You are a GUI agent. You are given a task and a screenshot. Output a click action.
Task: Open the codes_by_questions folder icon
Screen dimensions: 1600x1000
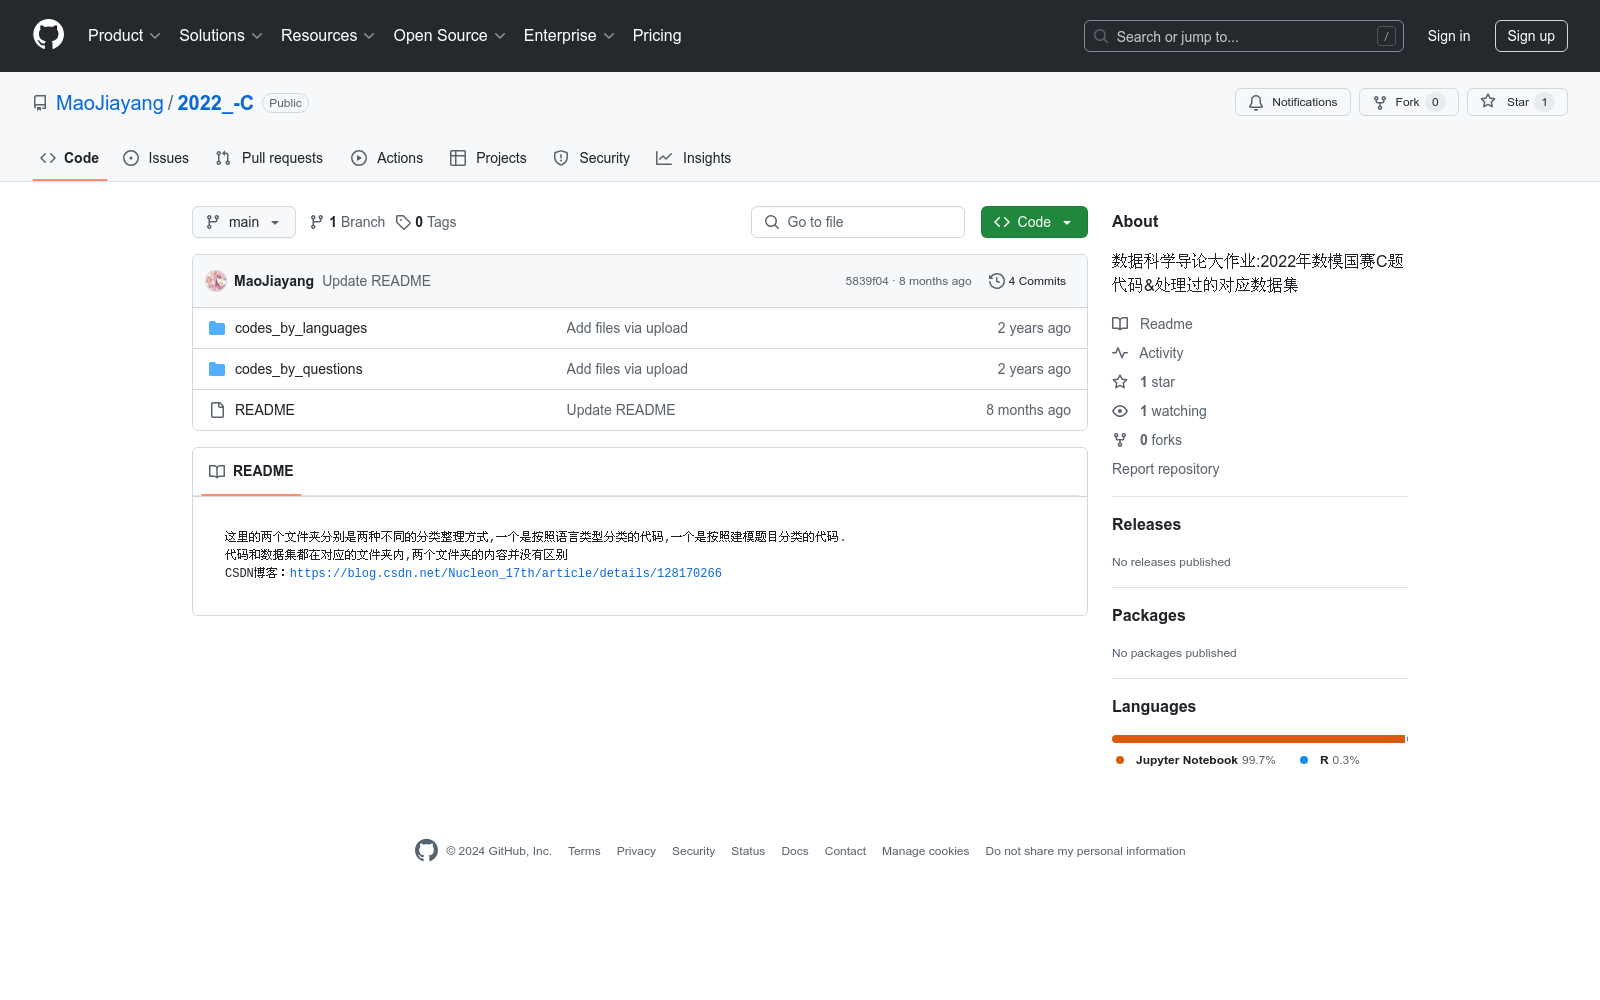click(x=217, y=369)
